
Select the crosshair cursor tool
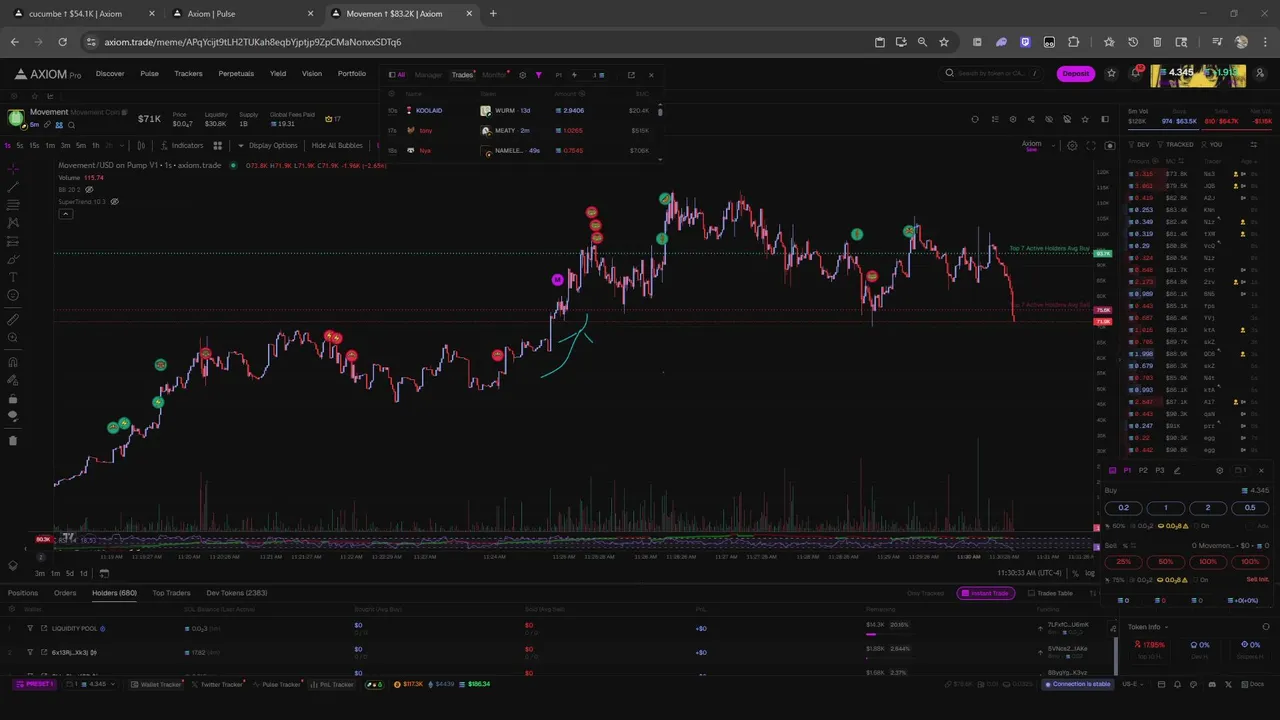tap(12, 169)
